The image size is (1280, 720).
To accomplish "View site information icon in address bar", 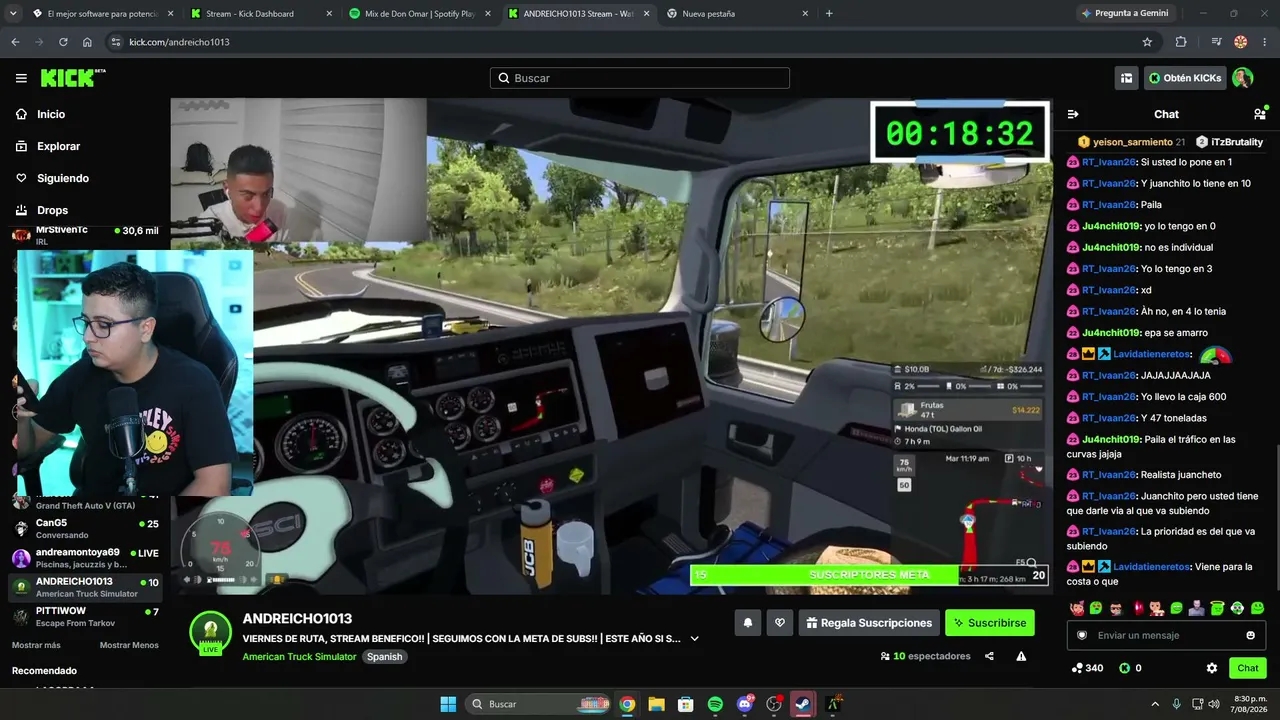I will pos(116,42).
